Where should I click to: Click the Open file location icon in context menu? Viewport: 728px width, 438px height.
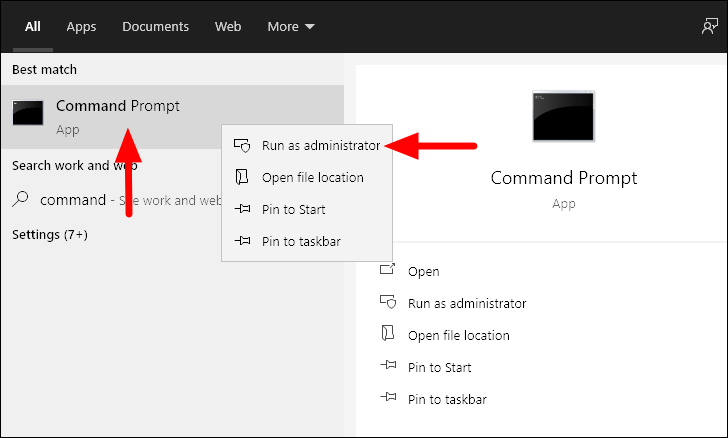[242, 177]
